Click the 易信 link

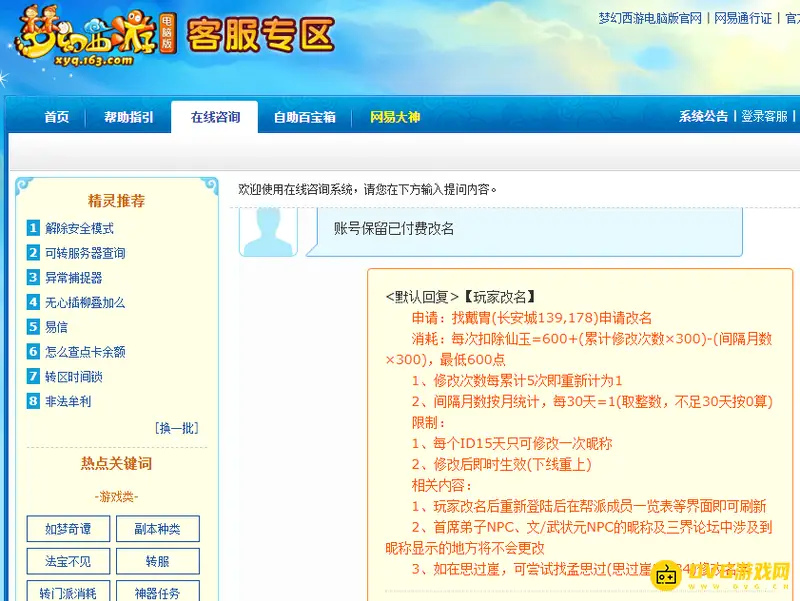(x=57, y=327)
